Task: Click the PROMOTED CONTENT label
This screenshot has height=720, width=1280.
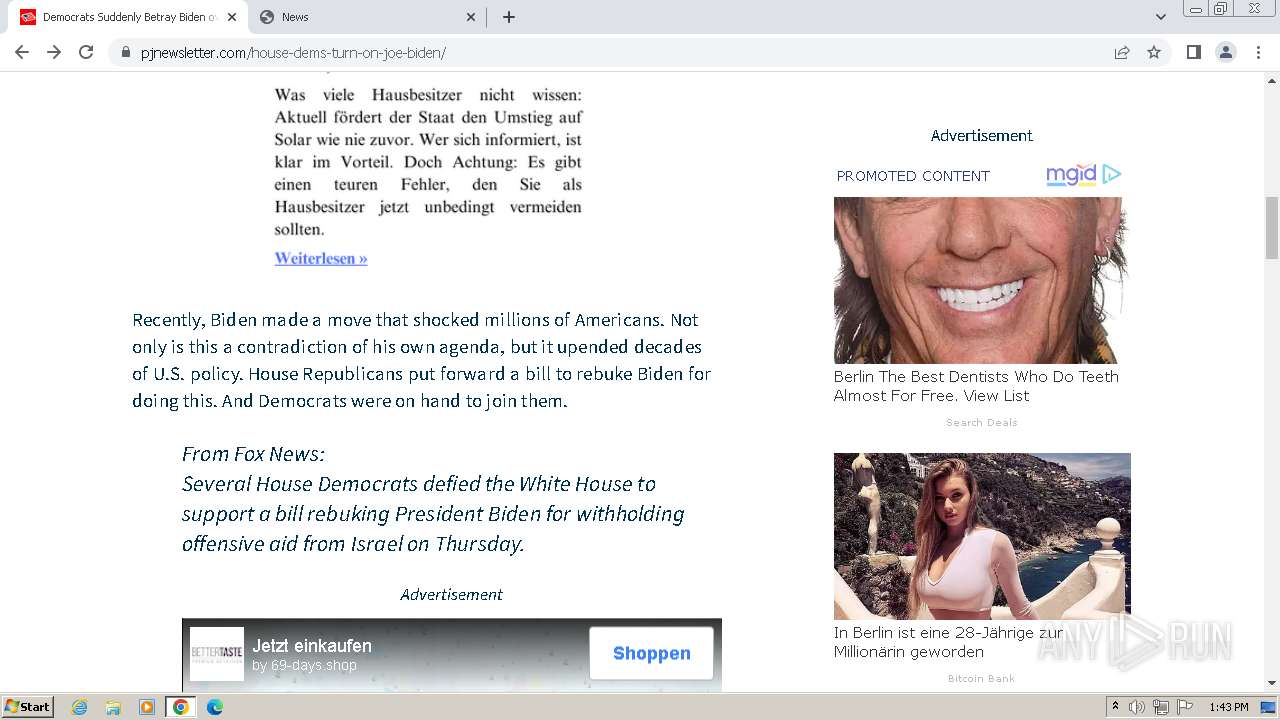Action: (x=913, y=176)
